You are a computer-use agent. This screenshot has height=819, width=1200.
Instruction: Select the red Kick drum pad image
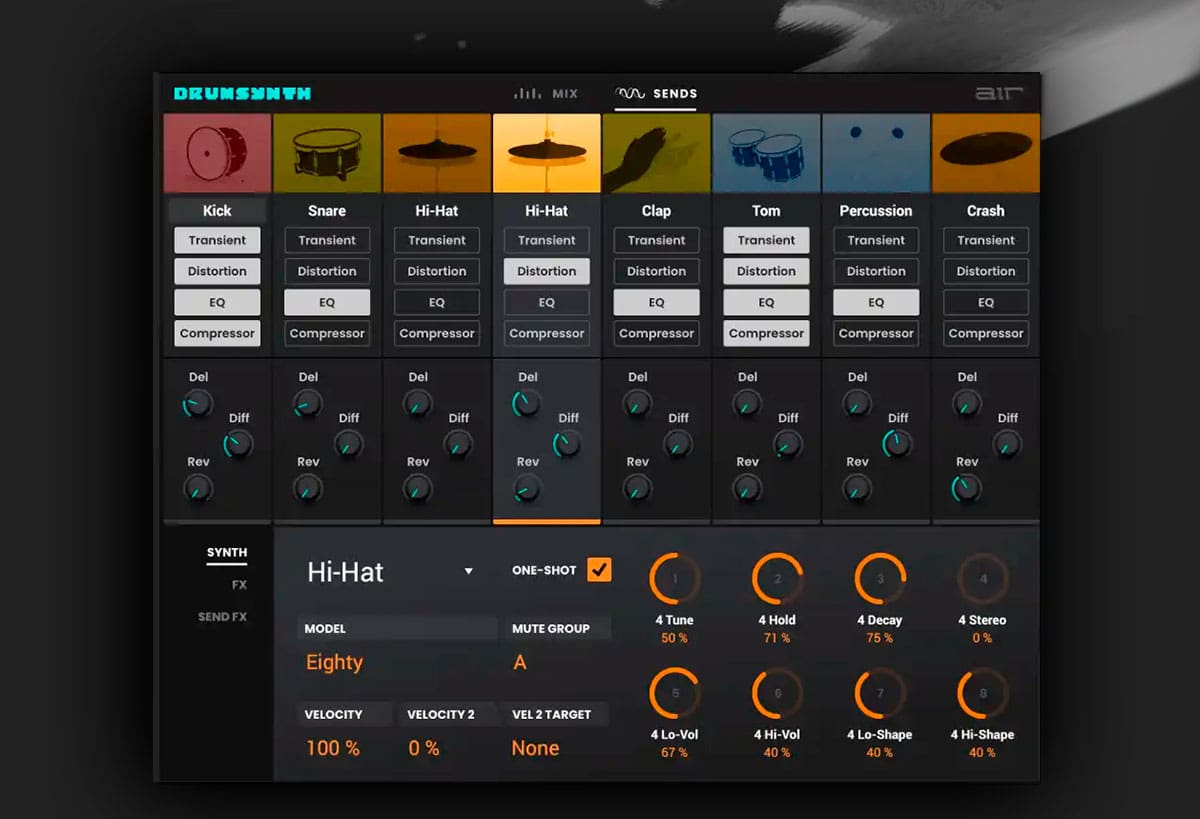pos(217,153)
